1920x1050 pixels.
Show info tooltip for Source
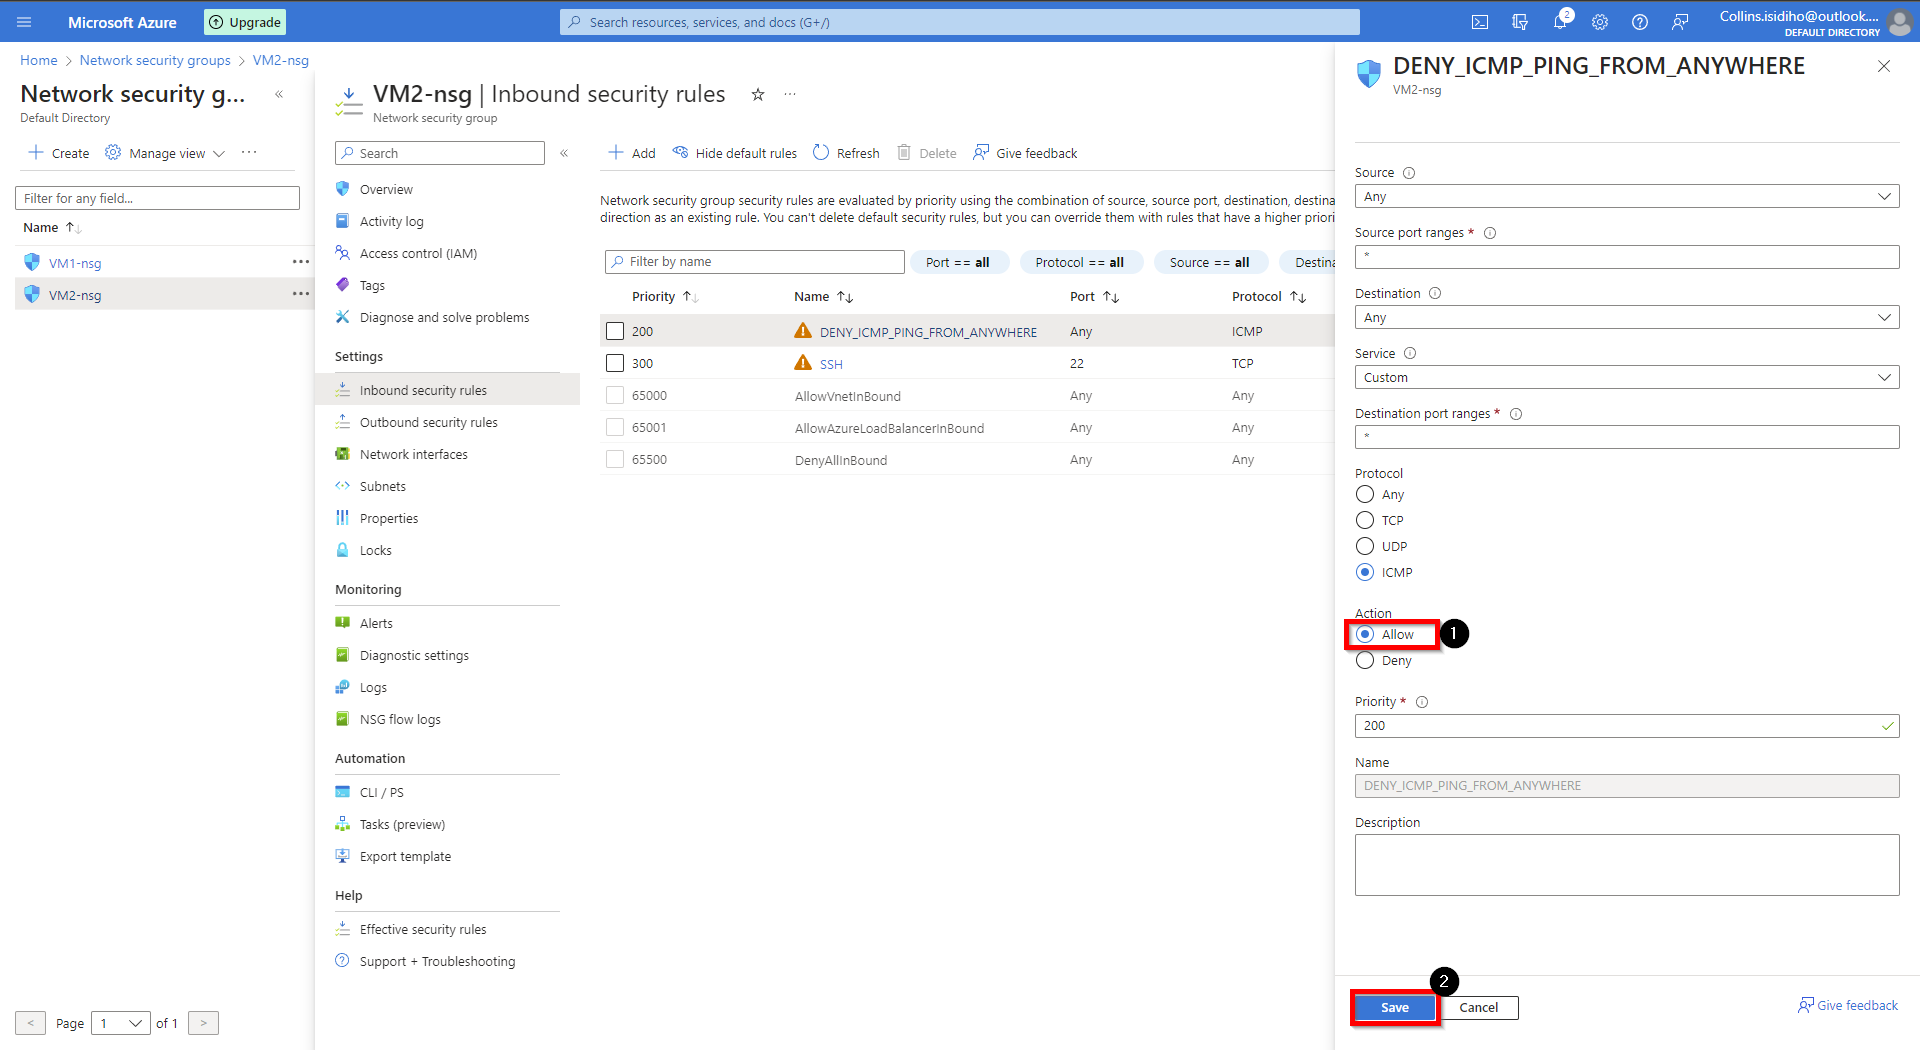1409,173
